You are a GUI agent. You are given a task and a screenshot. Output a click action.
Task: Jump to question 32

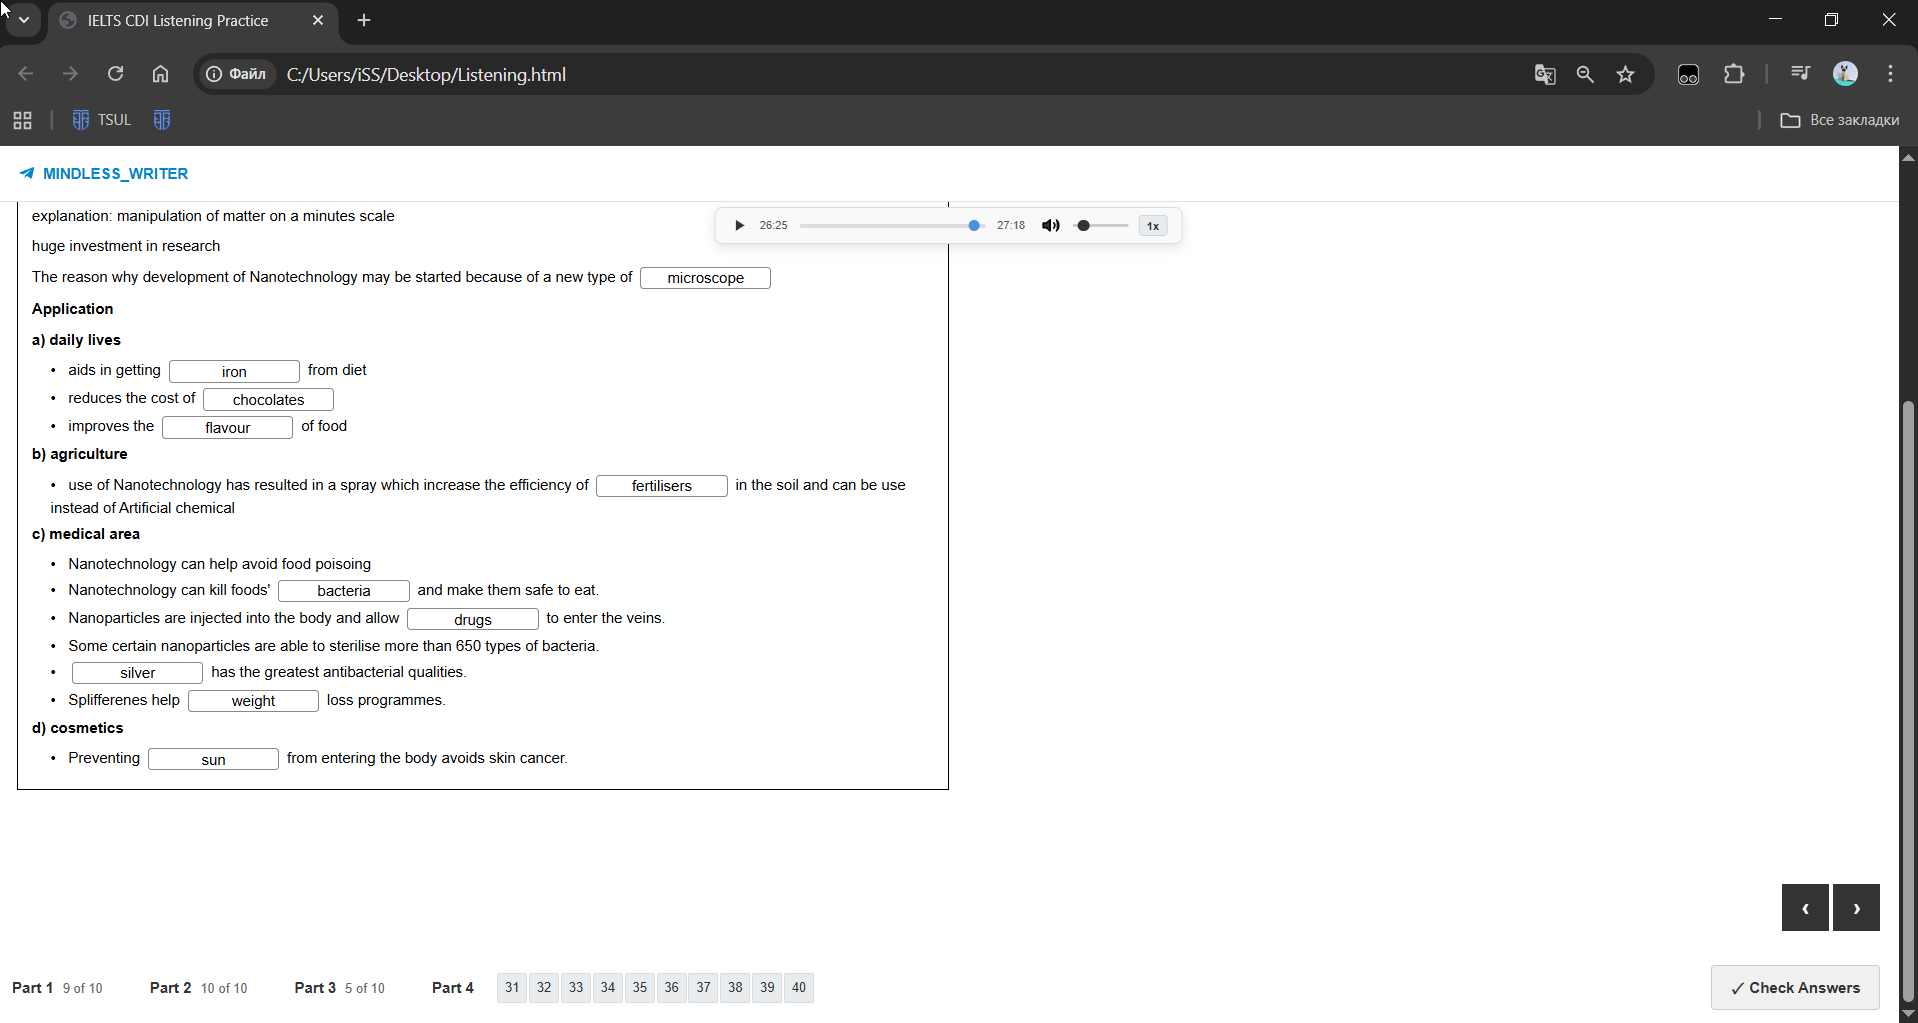coord(544,988)
